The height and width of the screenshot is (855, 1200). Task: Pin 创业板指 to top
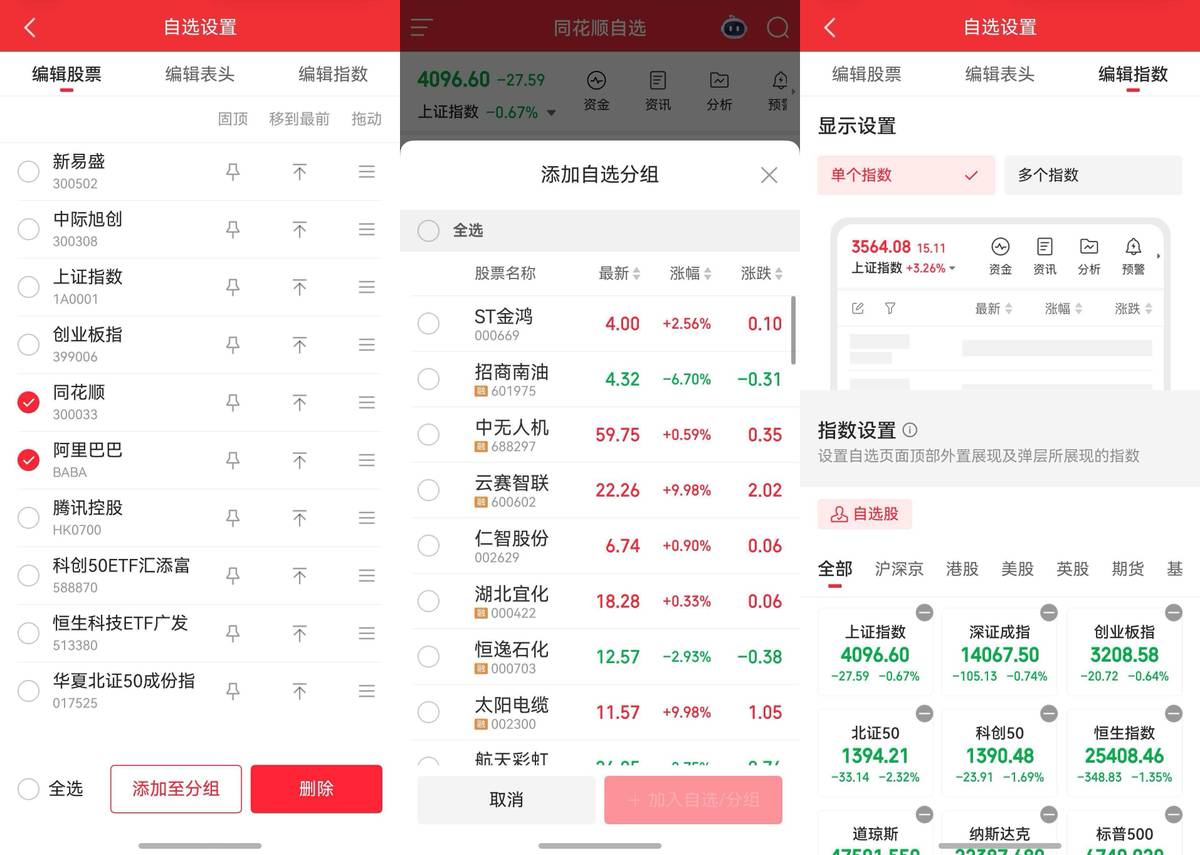[233, 345]
